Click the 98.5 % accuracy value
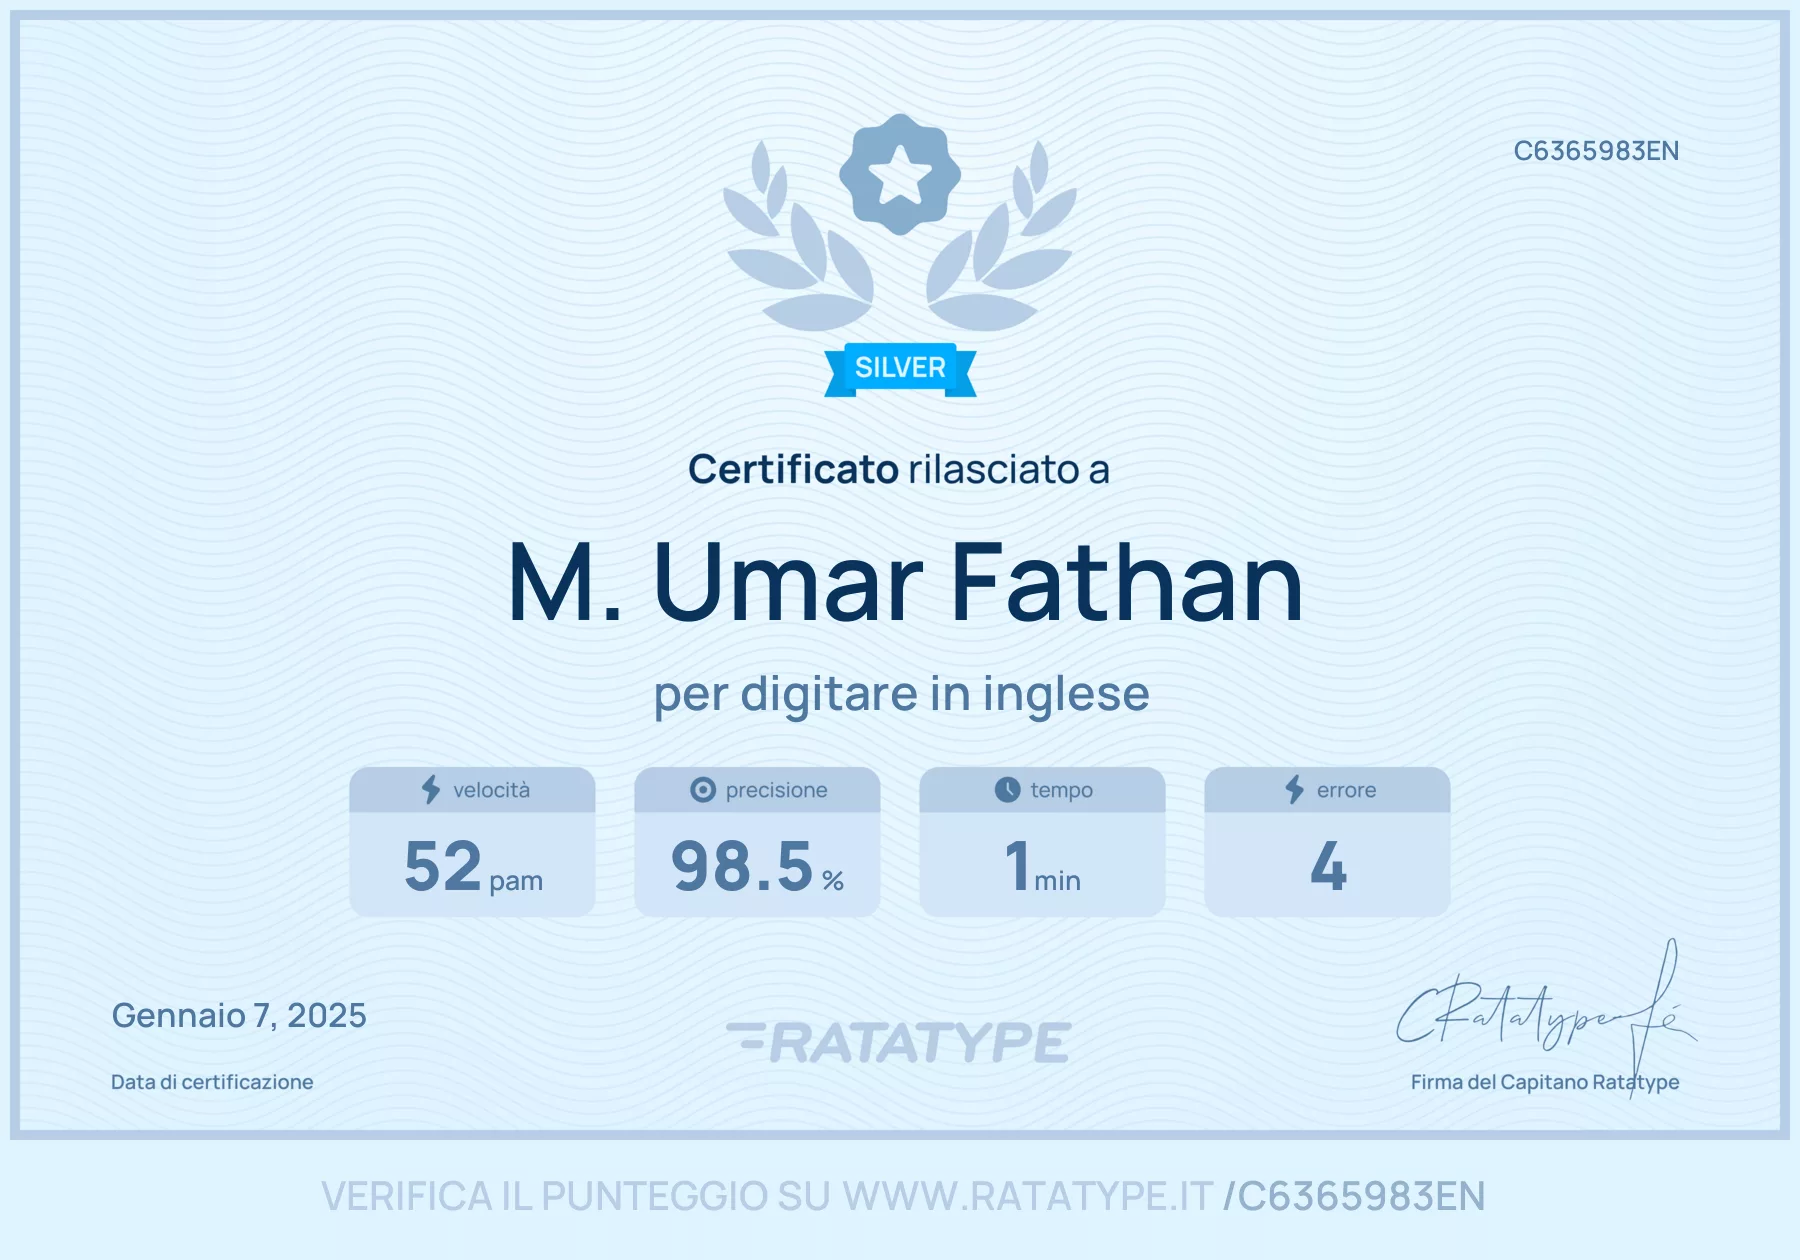This screenshot has width=1800, height=1260. point(757,866)
